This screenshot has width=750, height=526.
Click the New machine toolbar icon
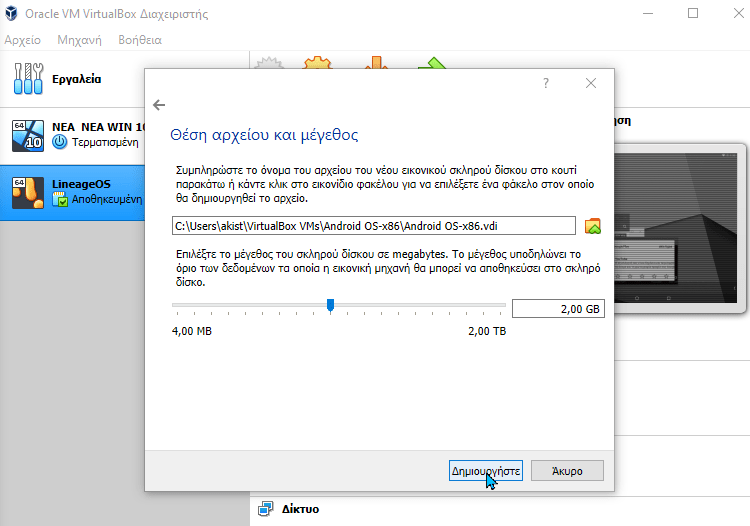pyautogui.click(x=269, y=63)
